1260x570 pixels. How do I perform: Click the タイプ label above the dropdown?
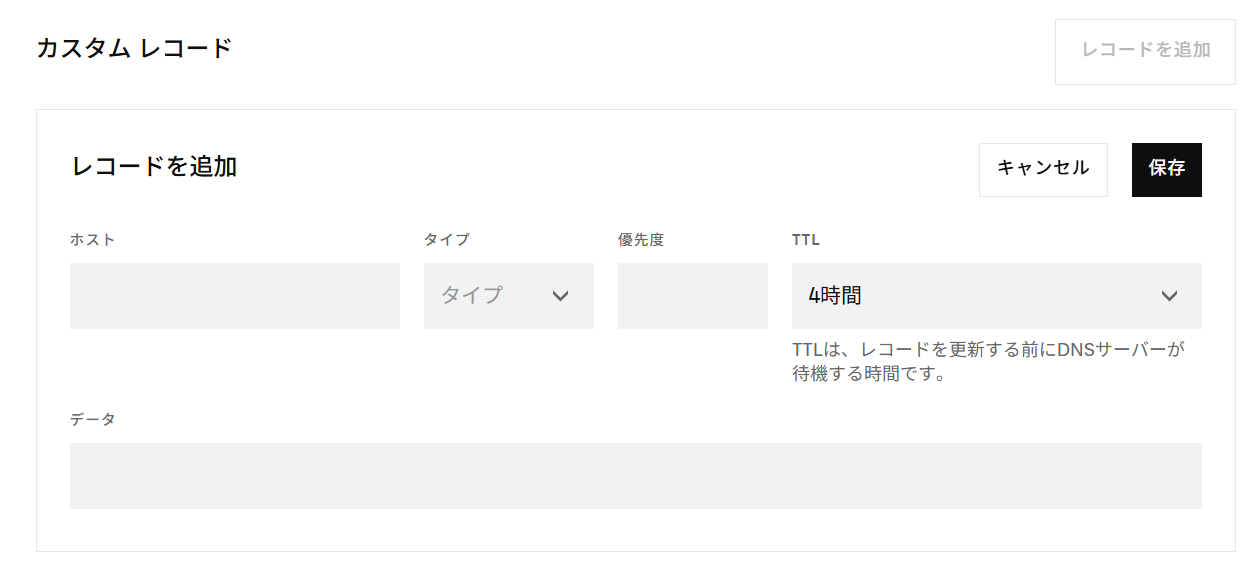coord(447,240)
